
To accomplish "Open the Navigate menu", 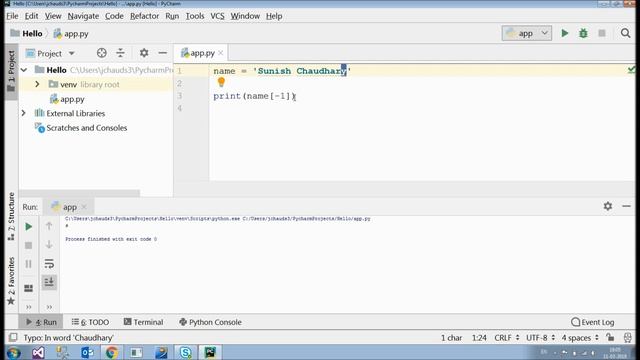I will 83,16.
